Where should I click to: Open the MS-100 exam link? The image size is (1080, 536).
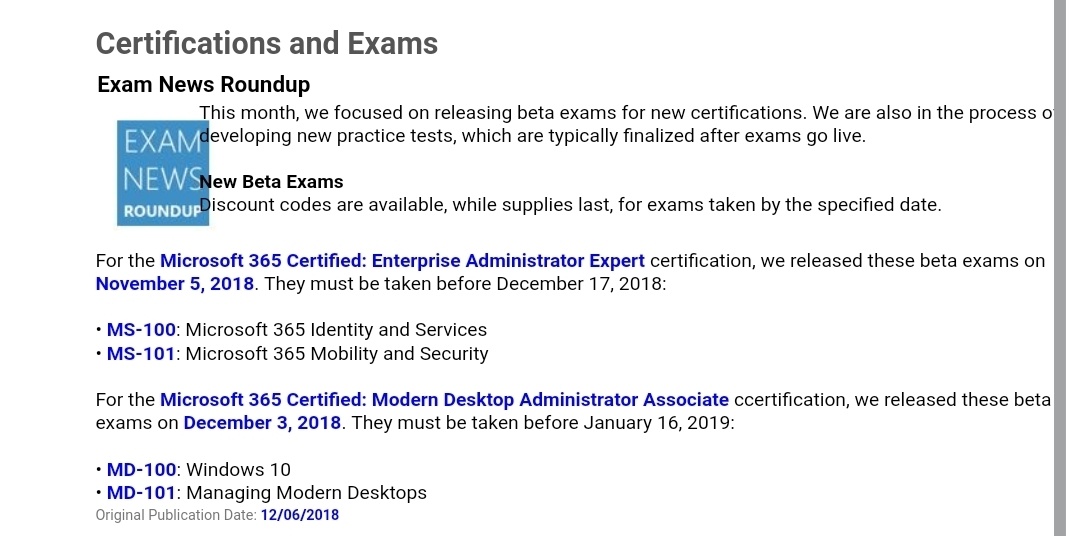[x=141, y=330]
